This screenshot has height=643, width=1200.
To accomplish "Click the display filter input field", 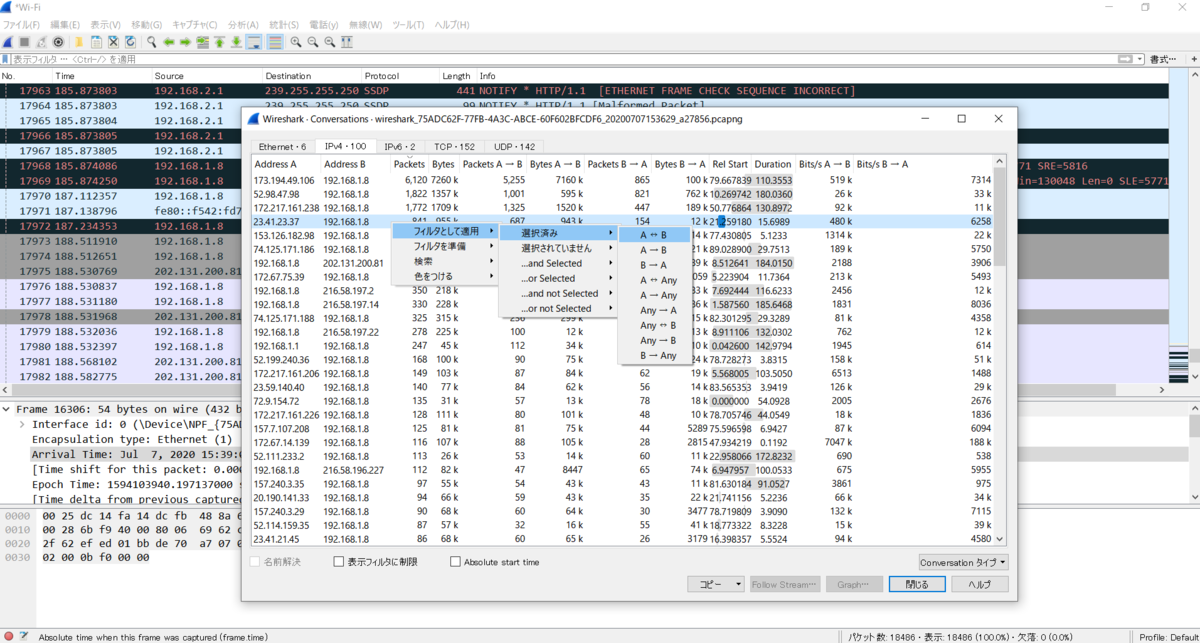I will pos(566,60).
